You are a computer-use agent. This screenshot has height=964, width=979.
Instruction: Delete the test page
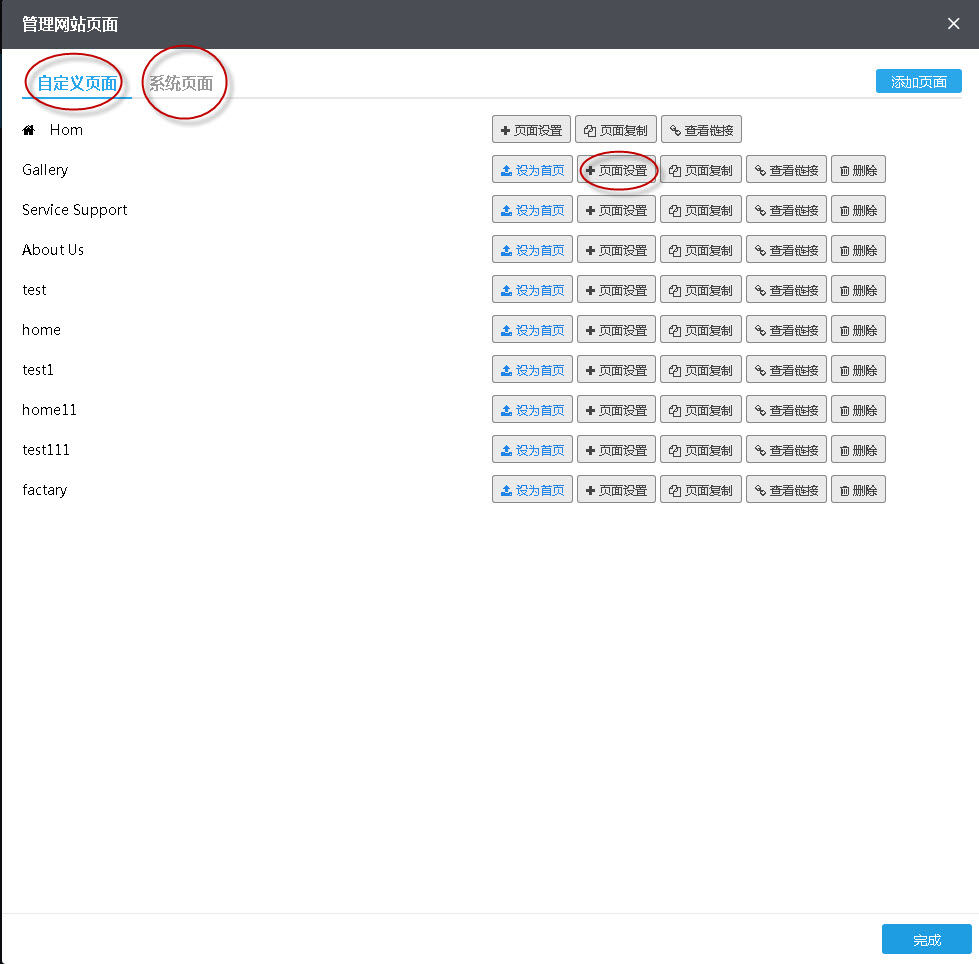[858, 290]
